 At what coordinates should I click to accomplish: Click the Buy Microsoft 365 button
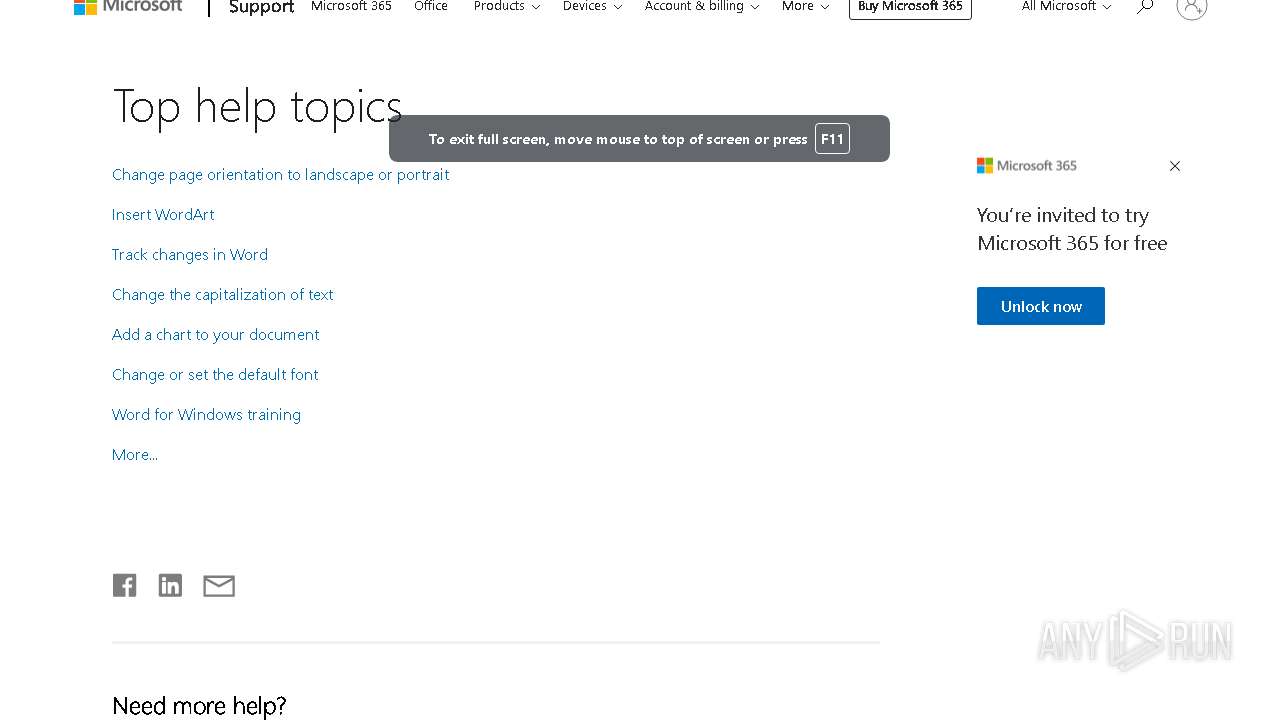pos(910,7)
